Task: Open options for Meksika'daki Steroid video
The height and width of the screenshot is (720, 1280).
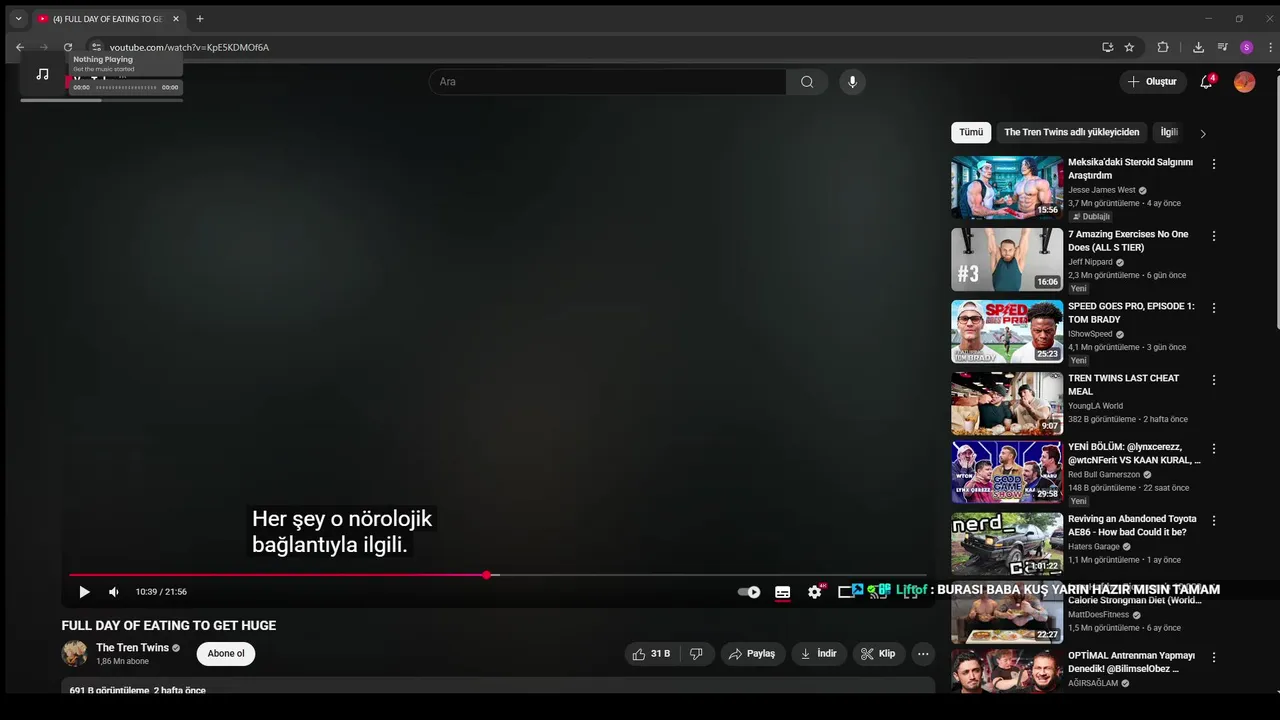Action: click(1214, 164)
